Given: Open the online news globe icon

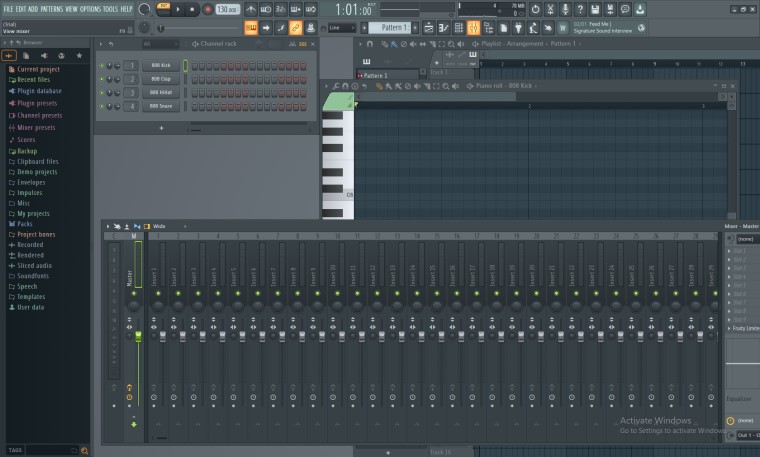Looking at the screenshot, I should coord(641,28).
